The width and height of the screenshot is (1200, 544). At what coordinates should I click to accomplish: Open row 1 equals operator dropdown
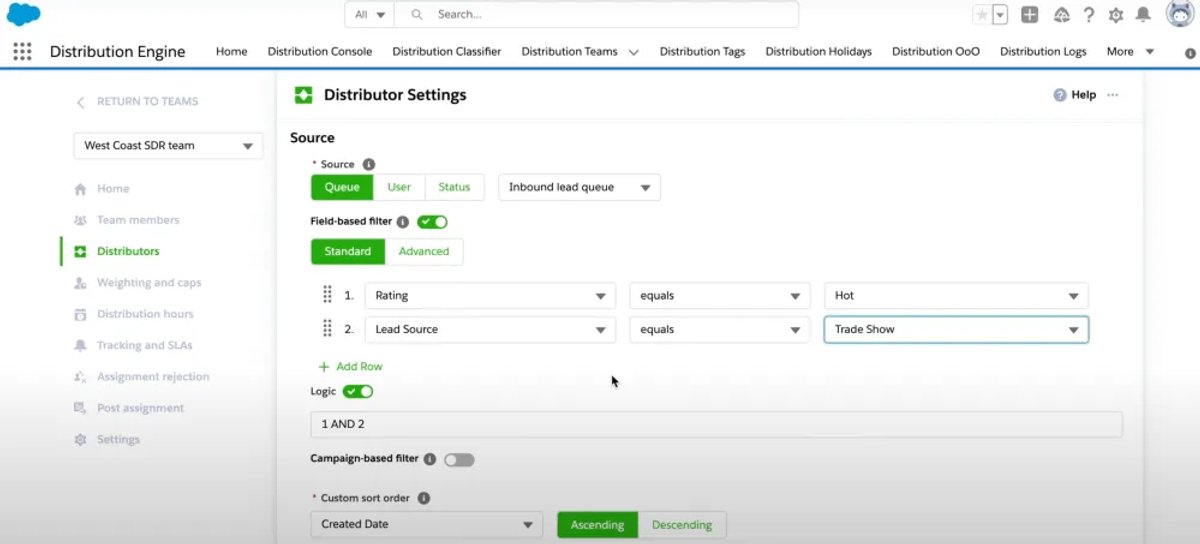click(x=719, y=296)
